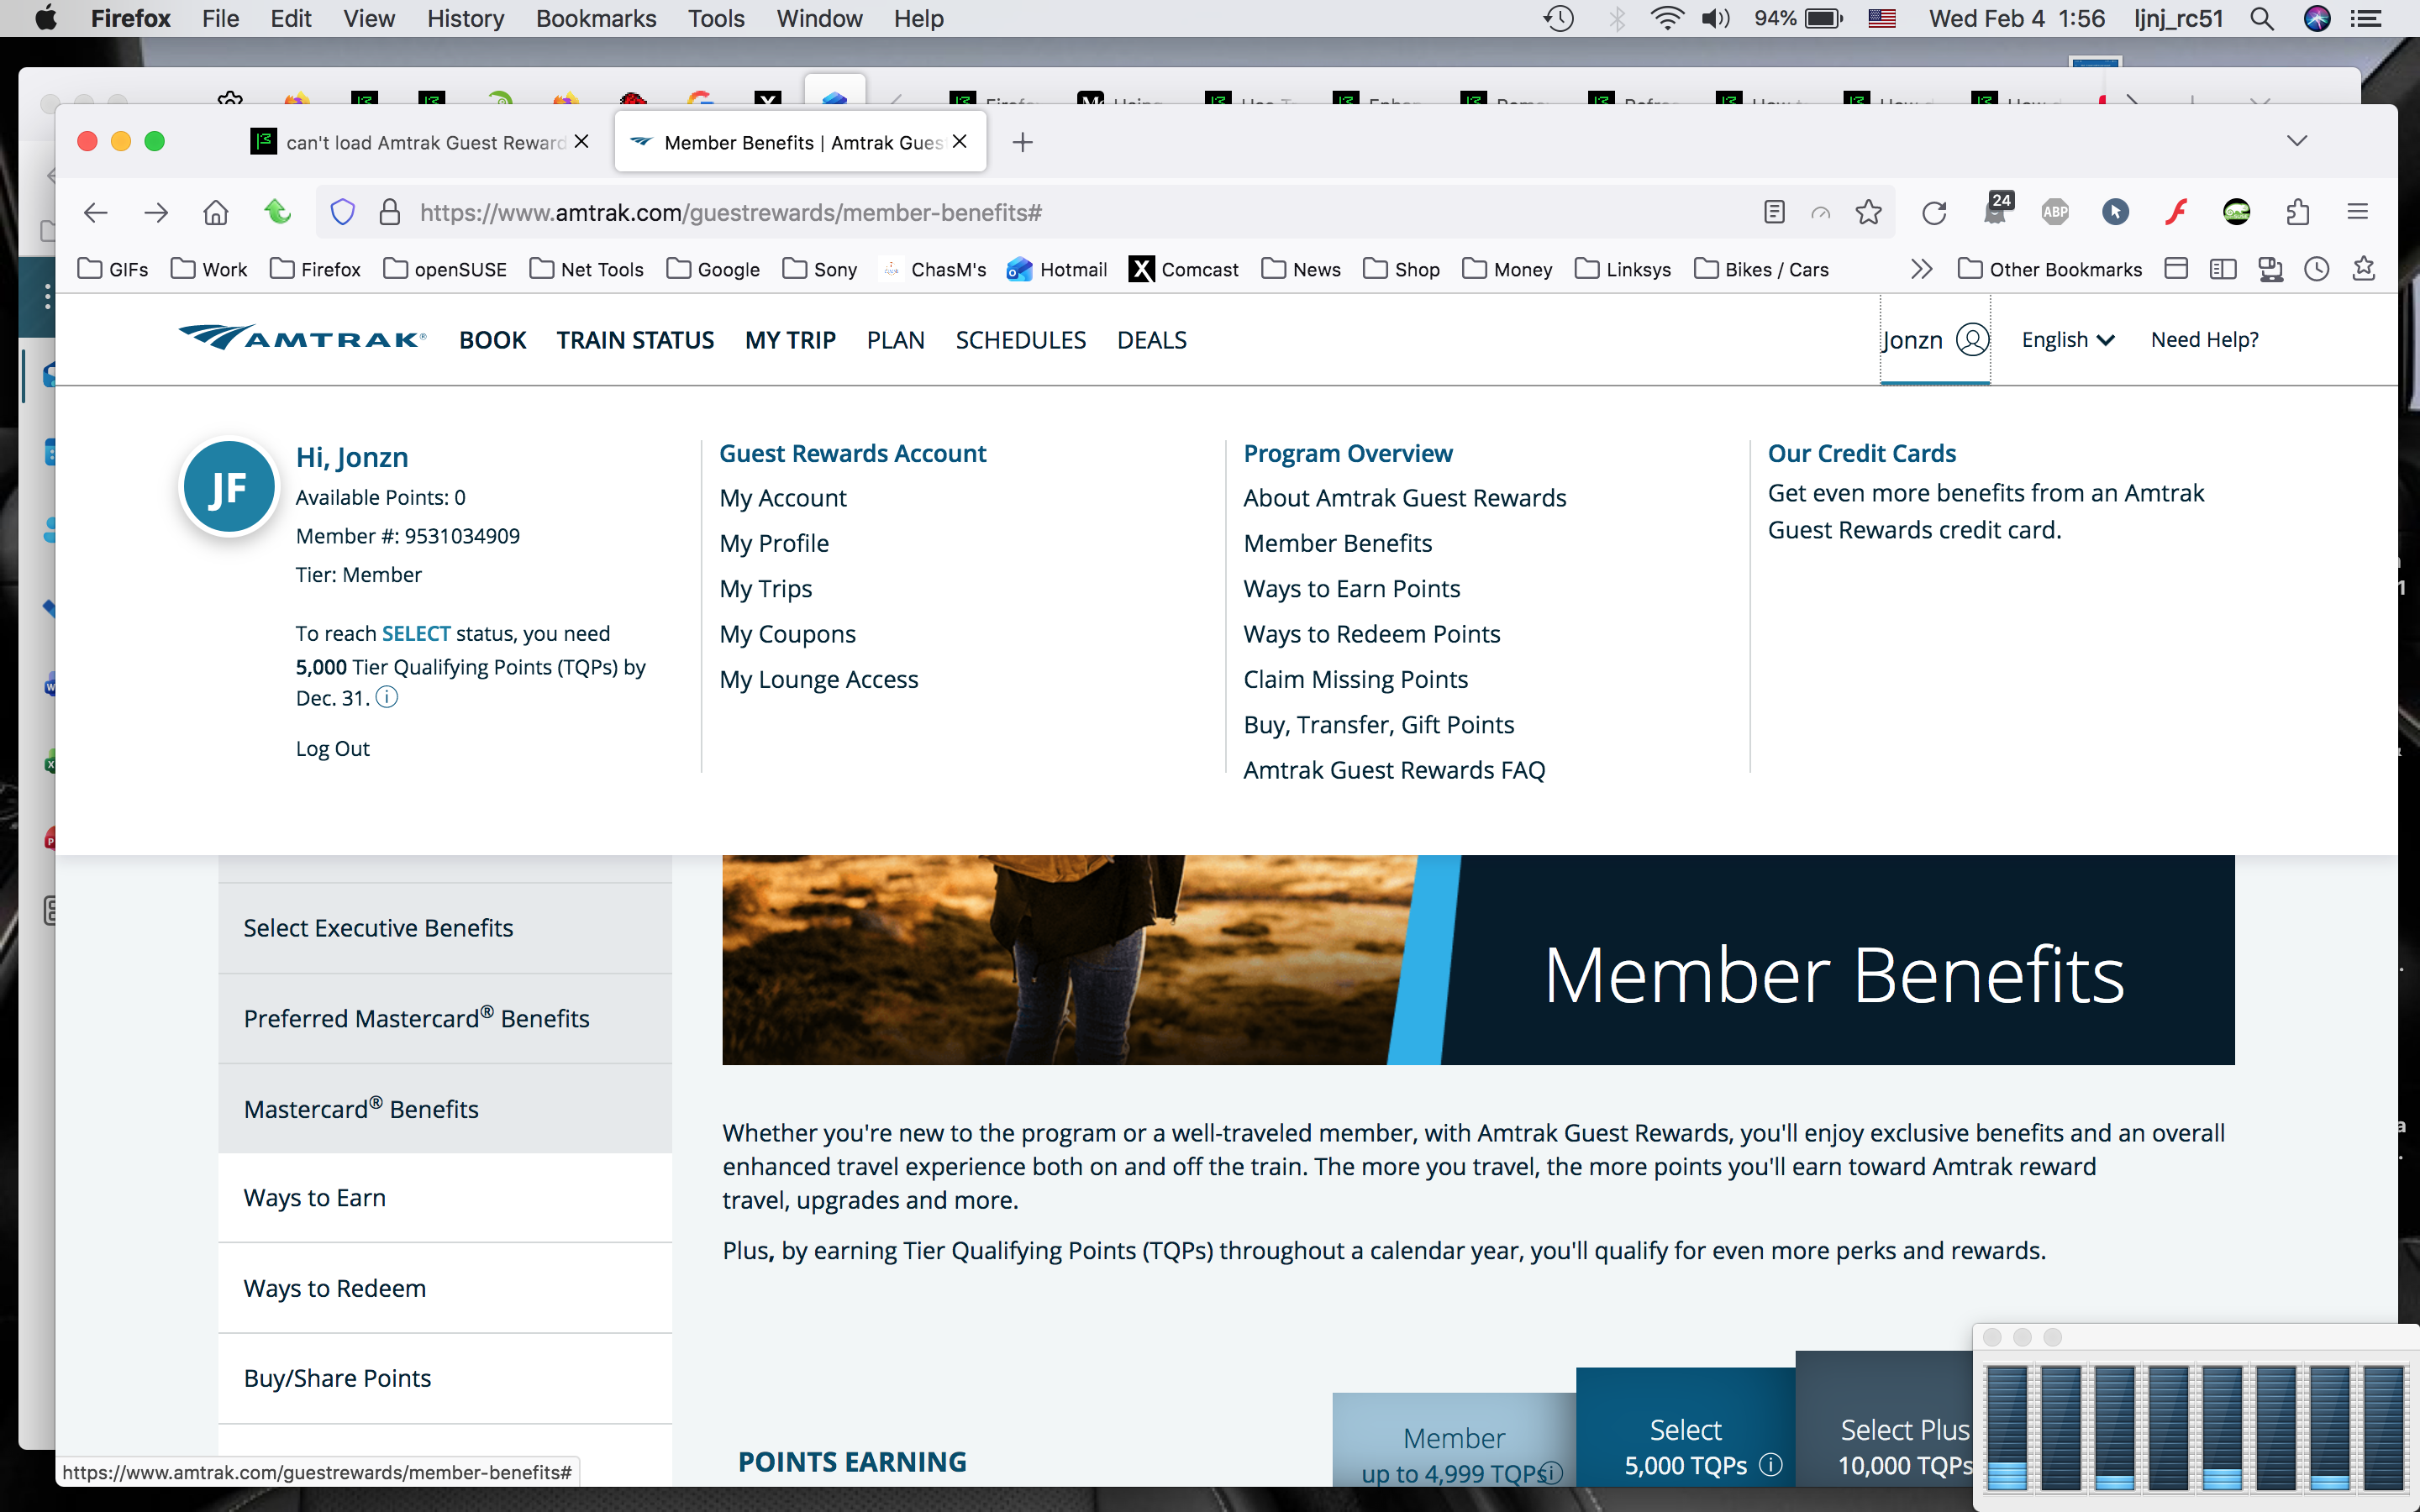Click the Firefox reload page icon

(1934, 212)
